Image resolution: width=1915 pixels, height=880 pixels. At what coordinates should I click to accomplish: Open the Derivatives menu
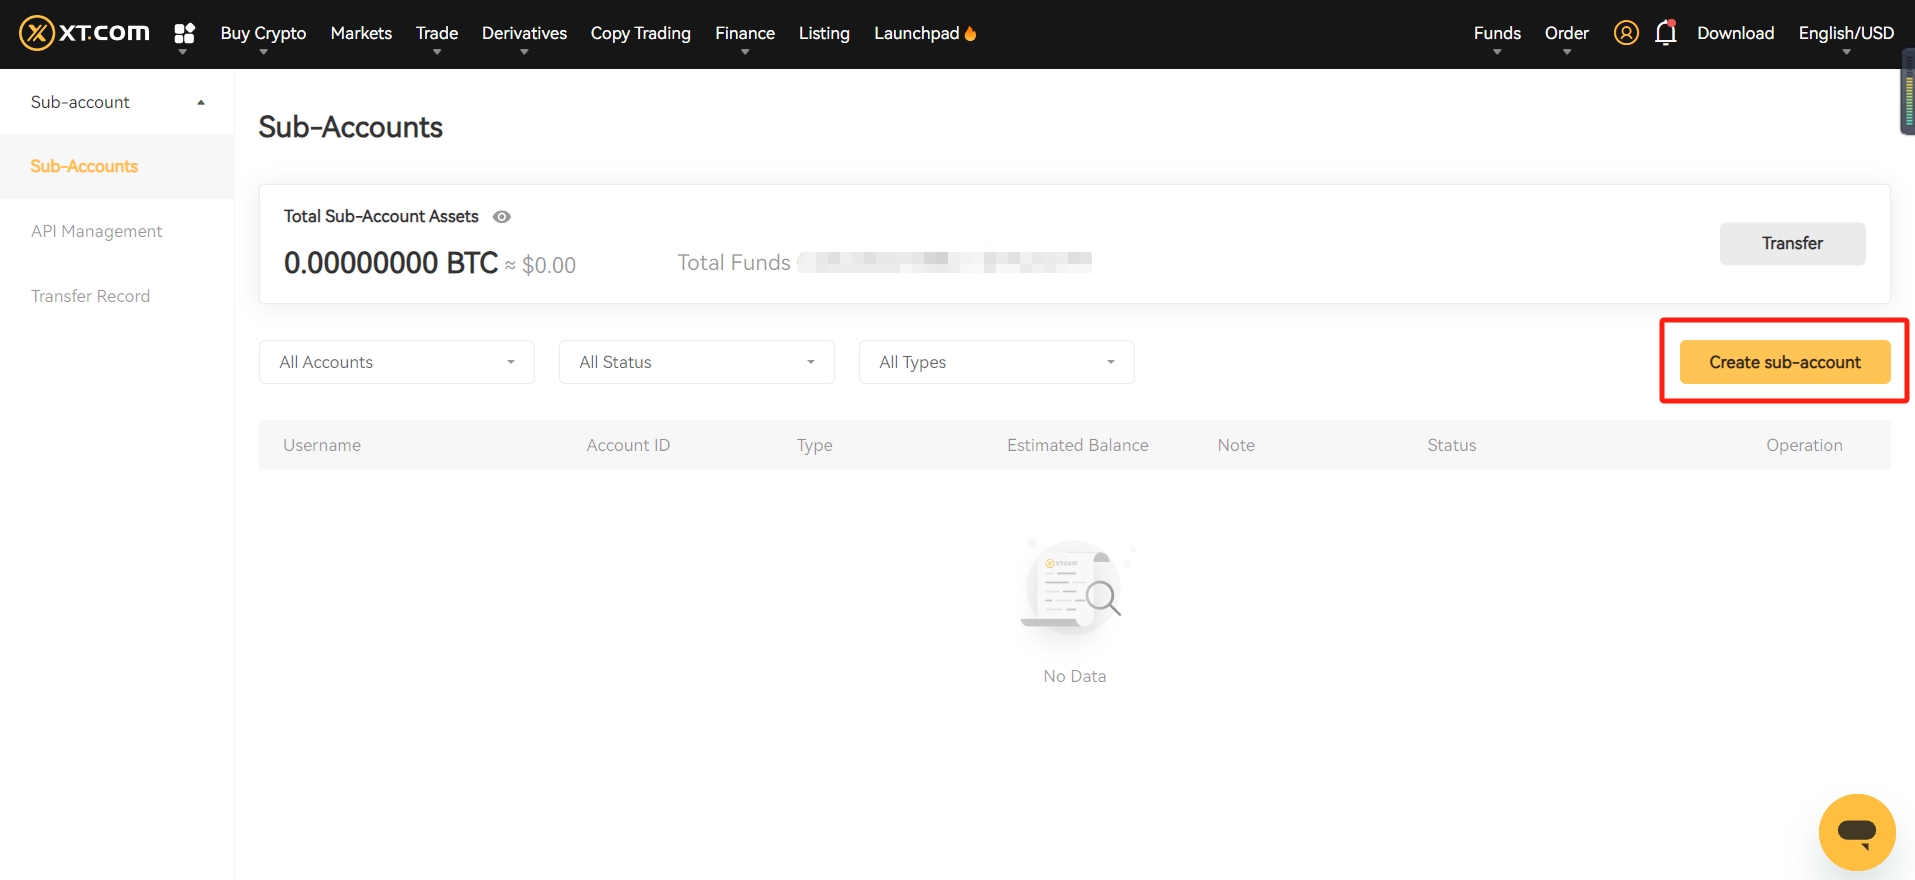click(524, 33)
